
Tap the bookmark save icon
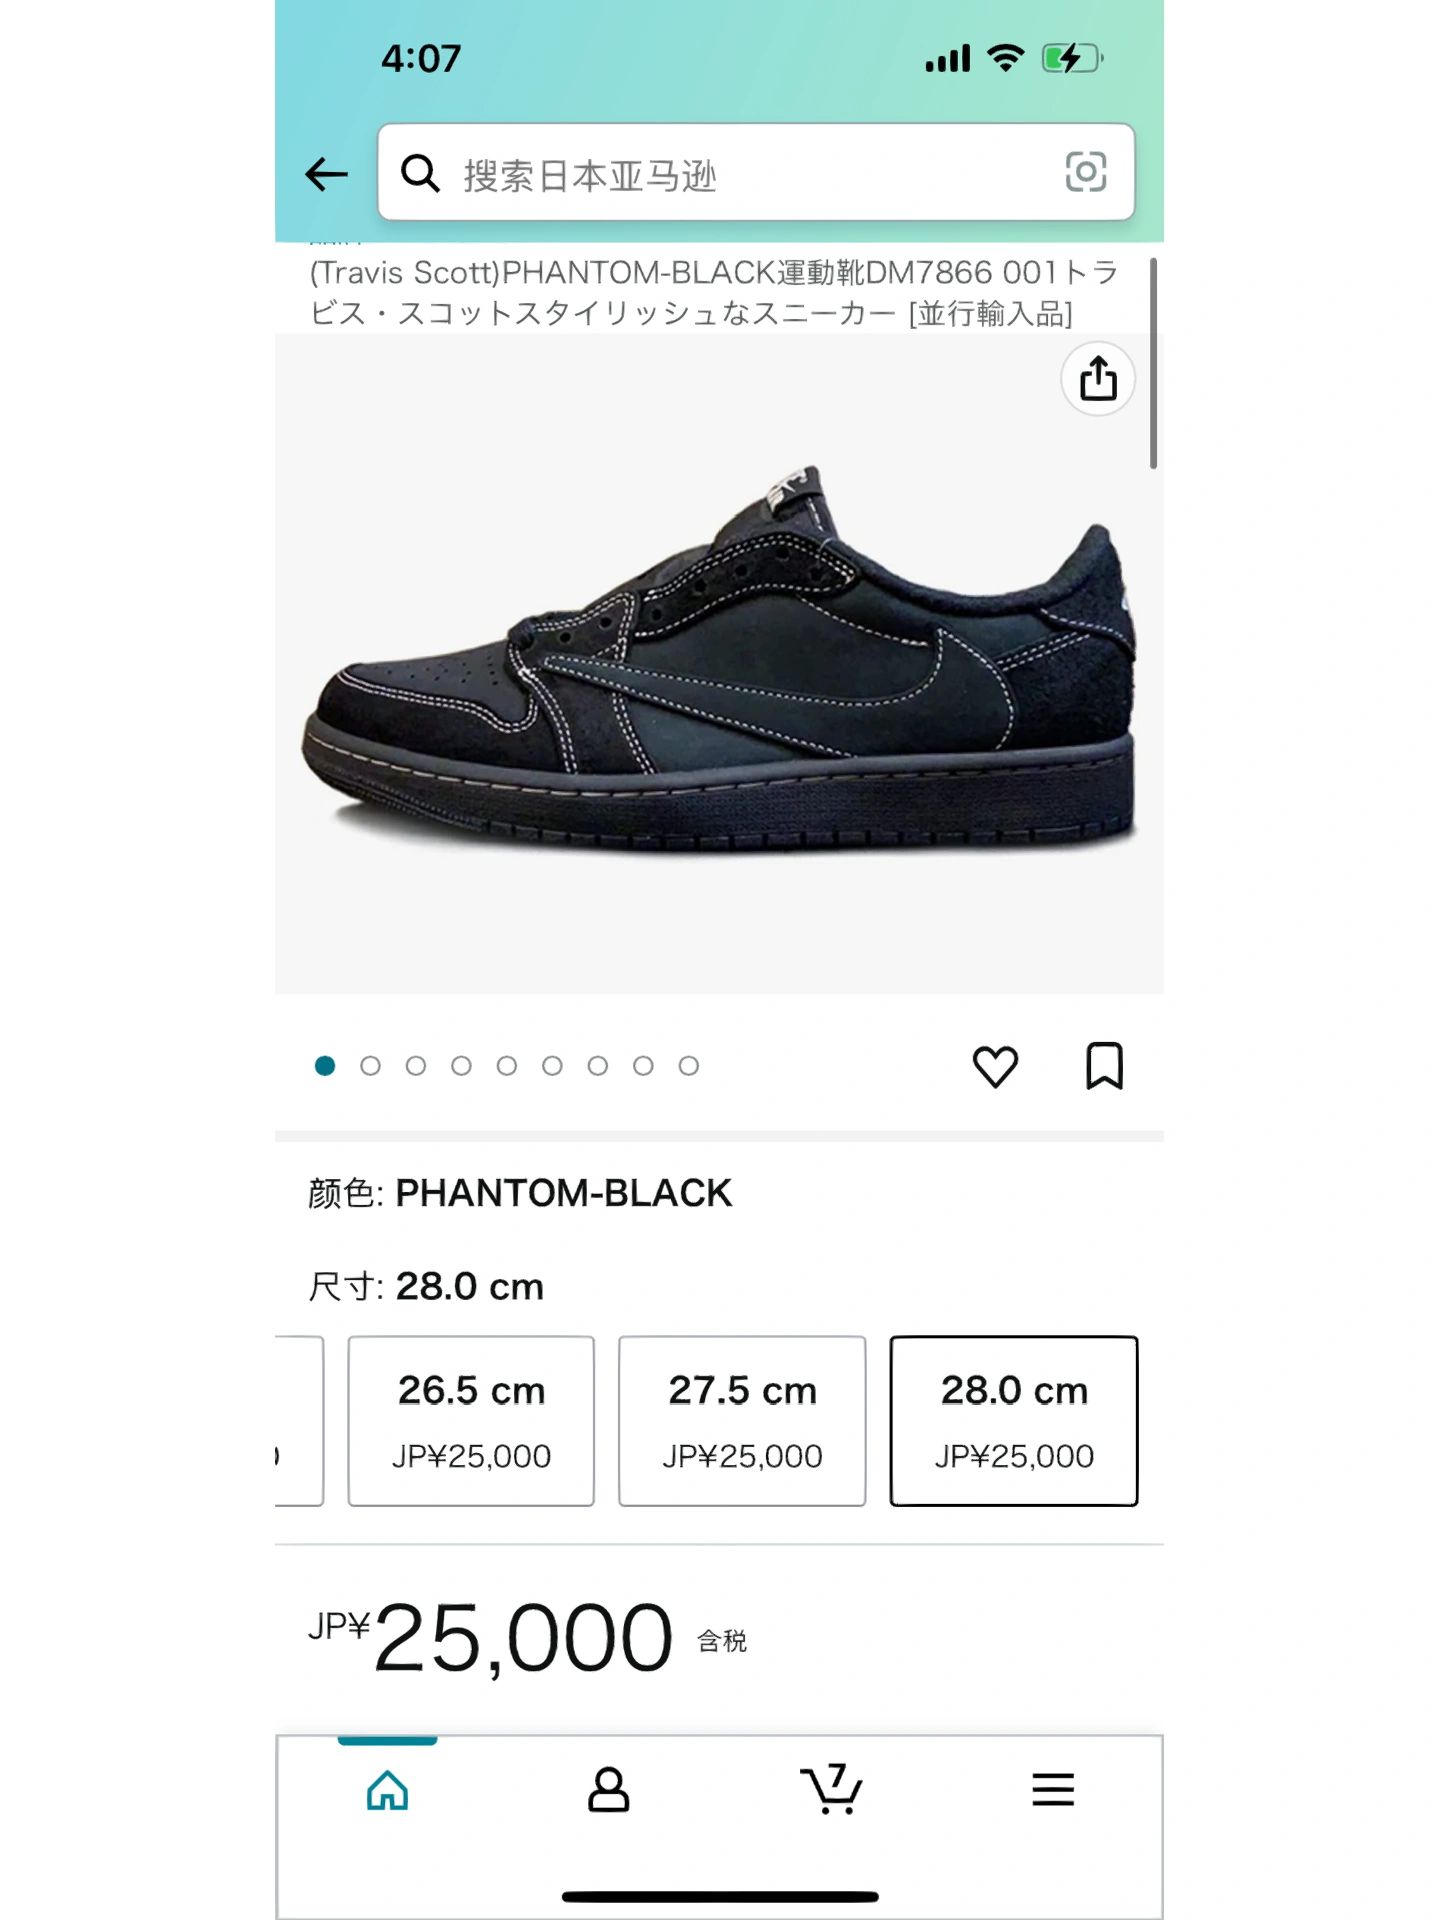pos(1104,1066)
